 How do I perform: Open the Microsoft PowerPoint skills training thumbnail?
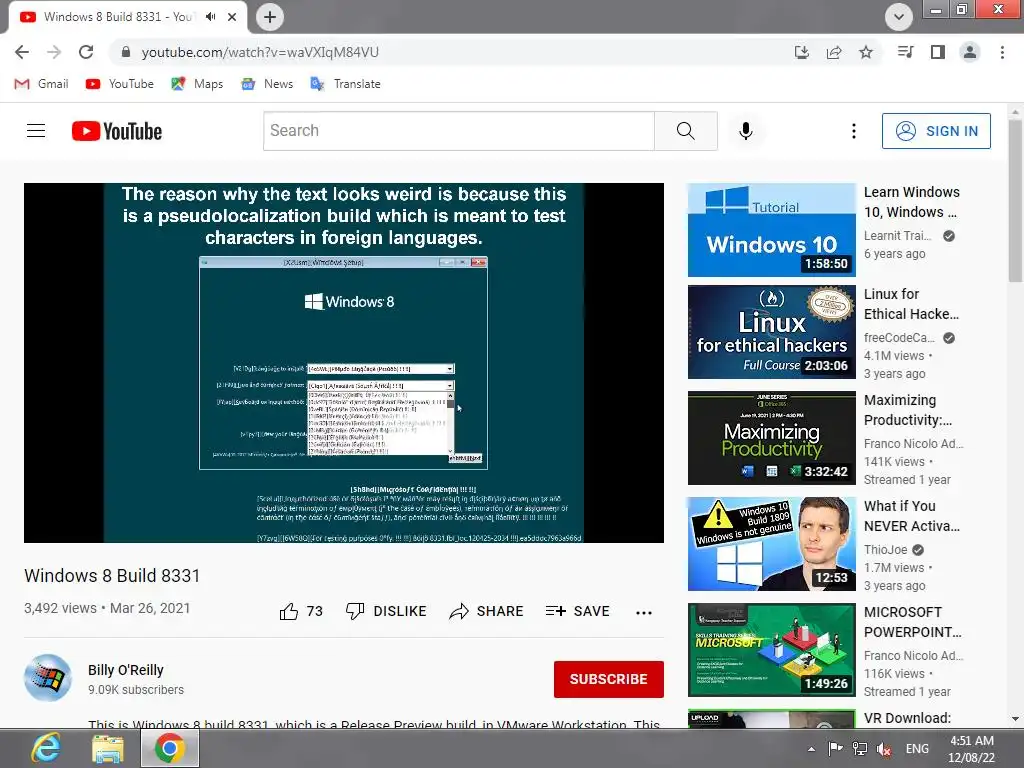click(772, 650)
